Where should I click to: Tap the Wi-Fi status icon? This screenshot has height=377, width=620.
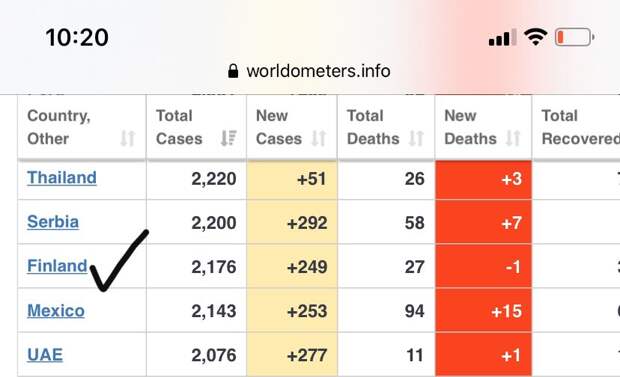pyautogui.click(x=535, y=37)
